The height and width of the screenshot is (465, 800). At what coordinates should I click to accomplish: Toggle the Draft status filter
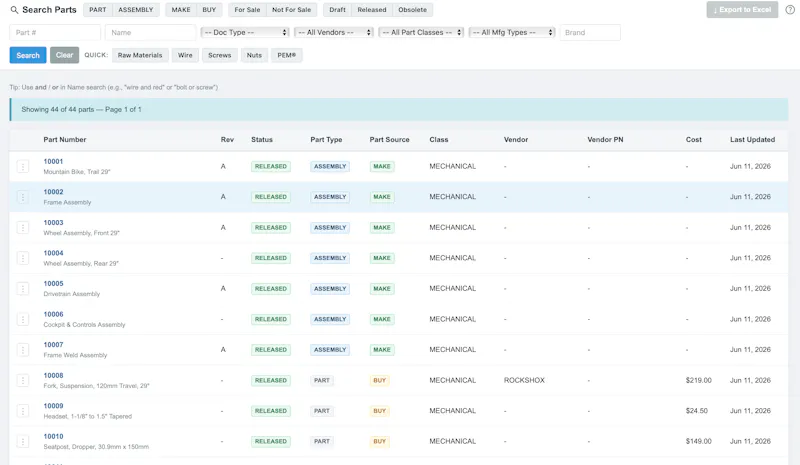click(x=337, y=10)
